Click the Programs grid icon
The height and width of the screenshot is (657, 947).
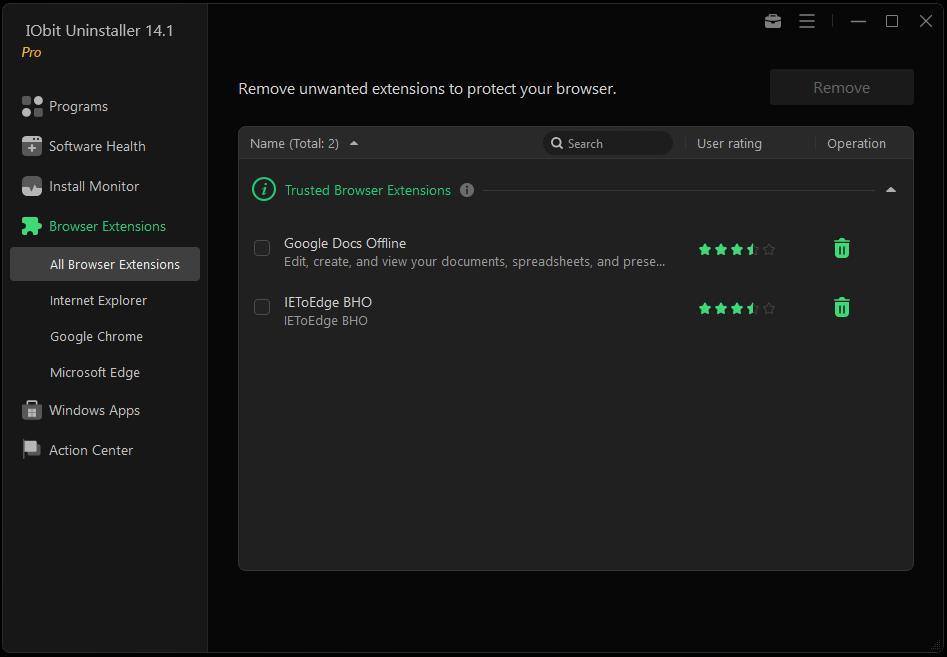coord(32,106)
